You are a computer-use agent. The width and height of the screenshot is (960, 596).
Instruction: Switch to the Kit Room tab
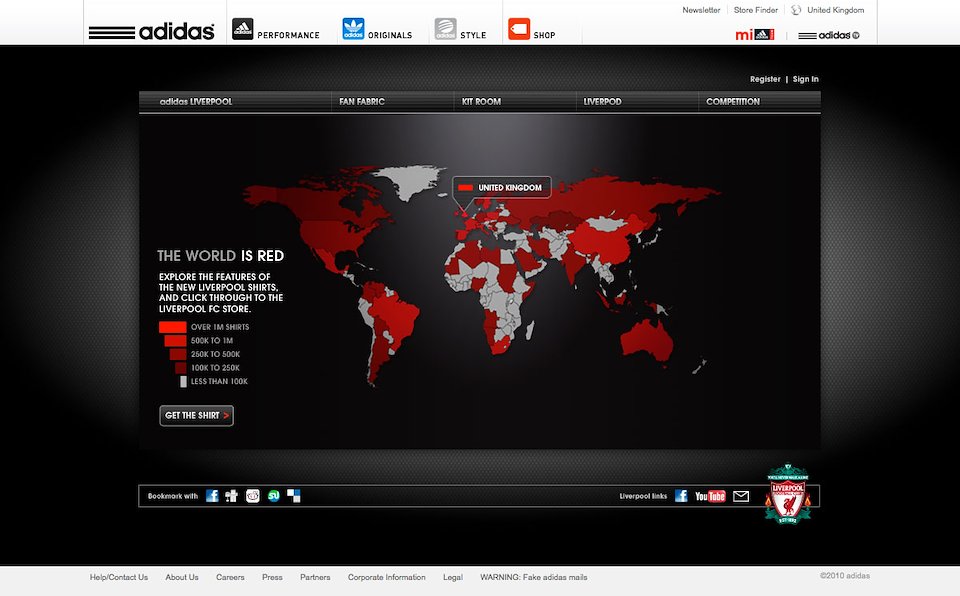[481, 102]
